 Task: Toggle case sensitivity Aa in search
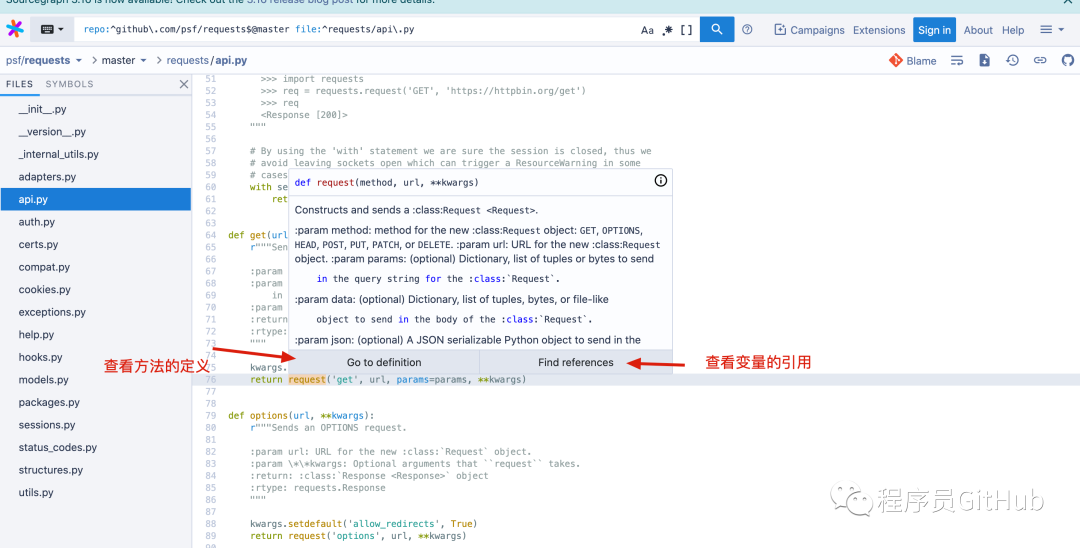point(647,30)
